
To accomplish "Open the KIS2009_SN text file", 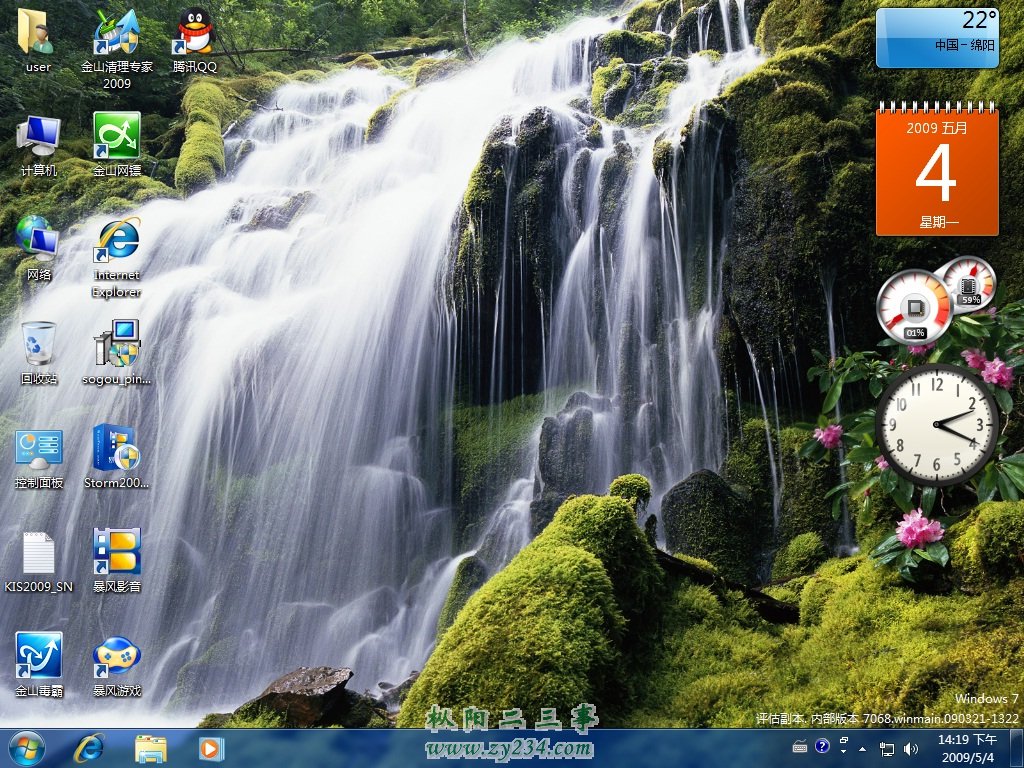I will (x=39, y=562).
